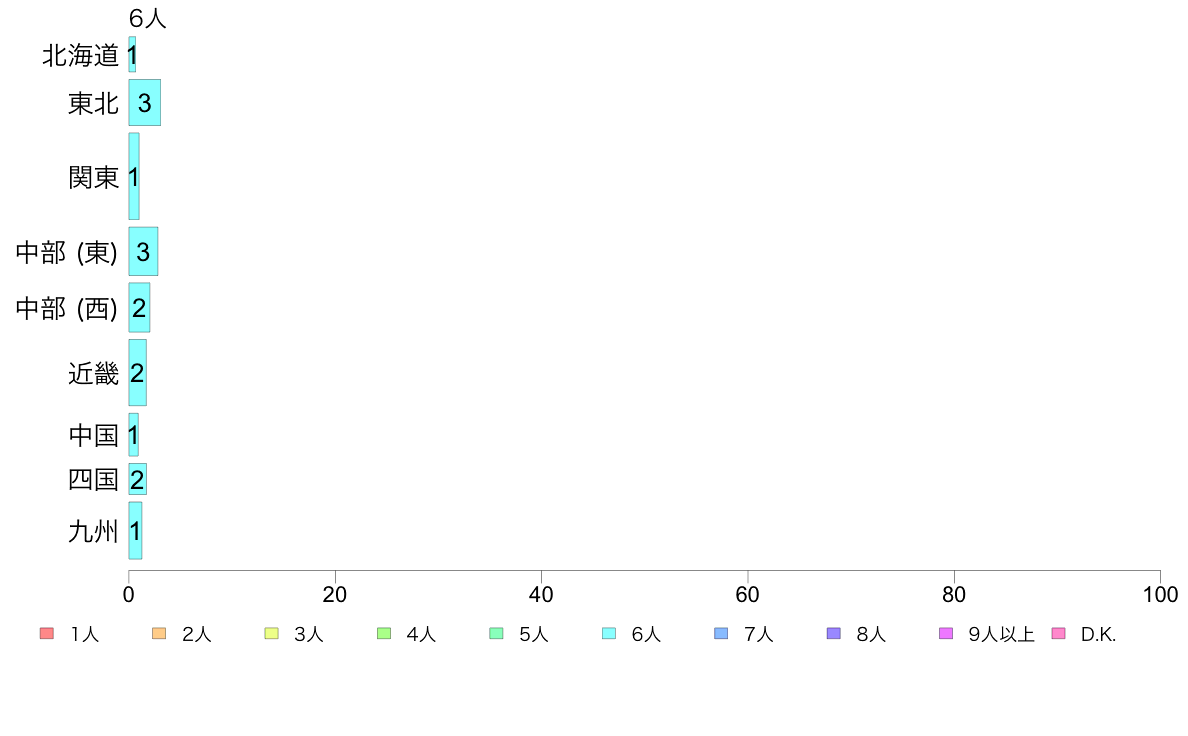The image size is (1188, 736).
Task: Click the 4人 green legend swatch
Action: tap(384, 634)
